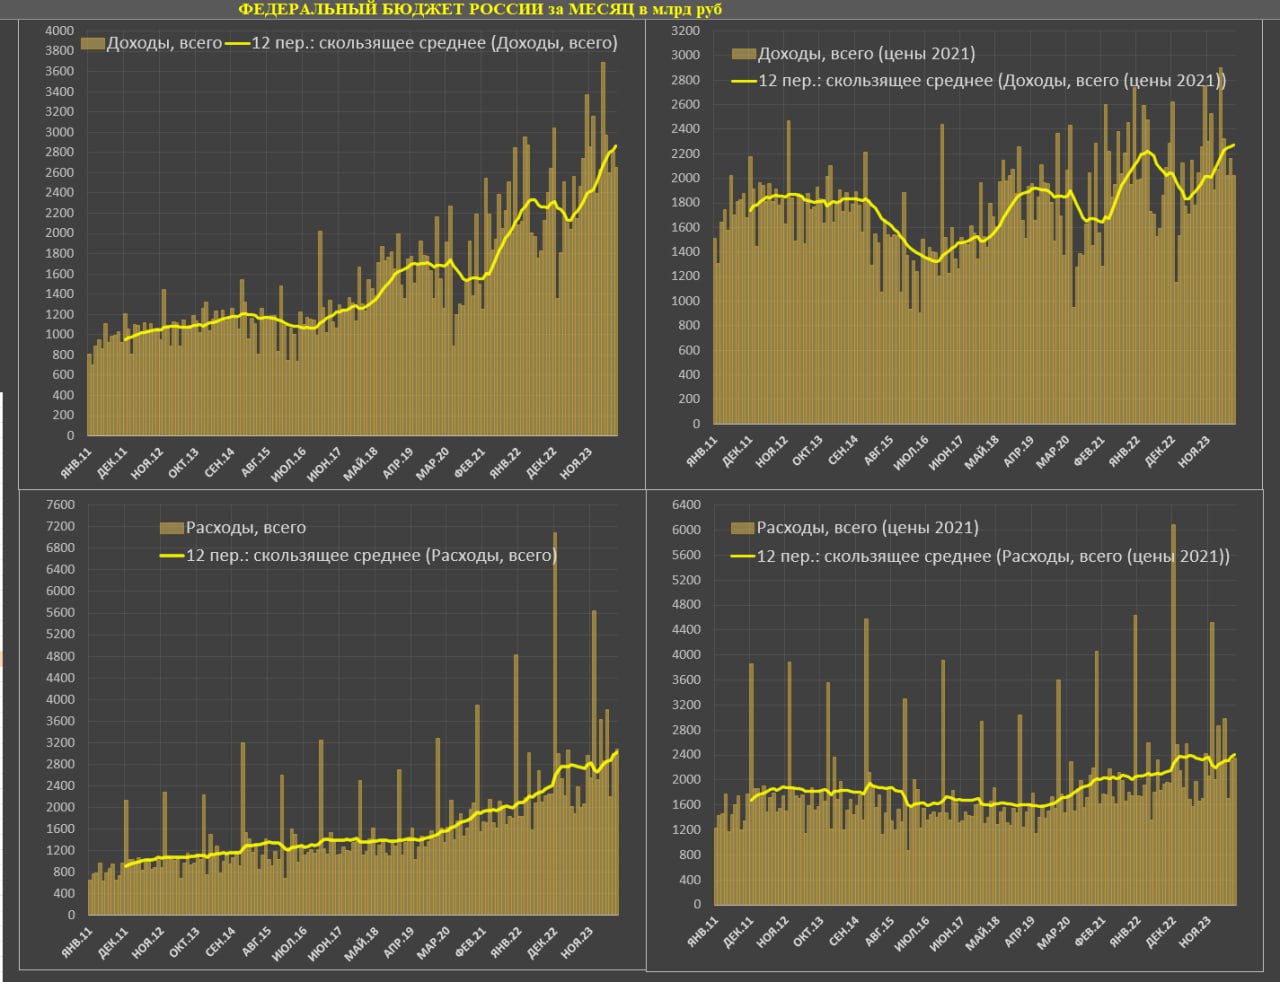Click y-axis value 2800 on the 2021-price expenses chart

[687, 730]
